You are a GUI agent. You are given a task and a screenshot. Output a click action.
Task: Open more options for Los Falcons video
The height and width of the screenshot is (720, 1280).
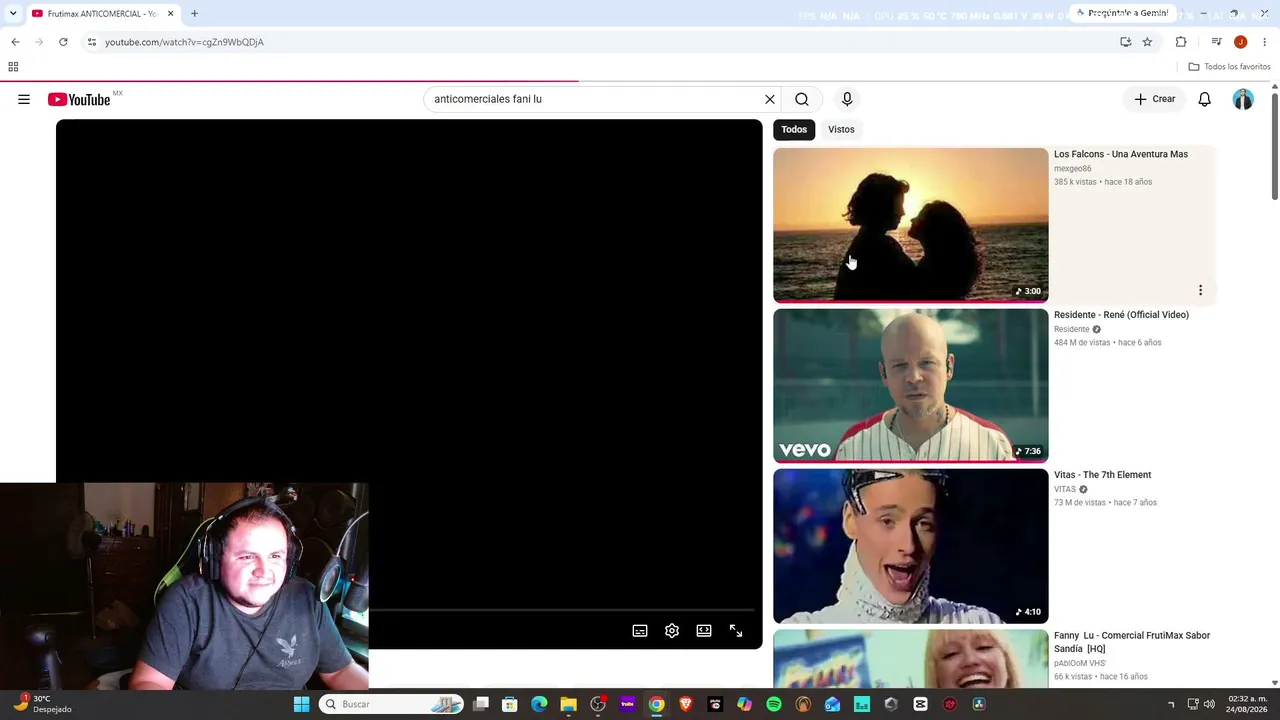[1200, 290]
